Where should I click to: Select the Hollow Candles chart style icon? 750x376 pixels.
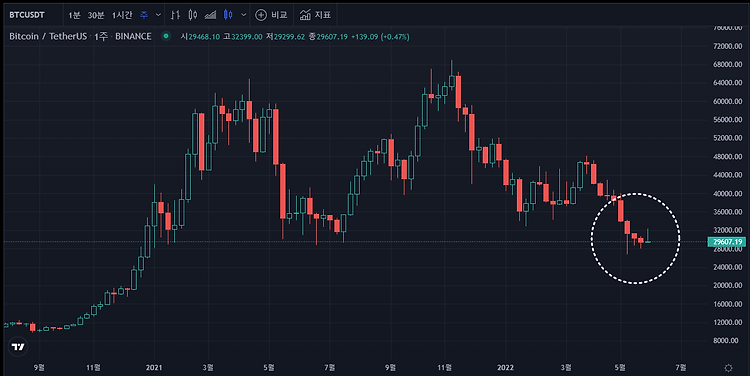(193, 15)
